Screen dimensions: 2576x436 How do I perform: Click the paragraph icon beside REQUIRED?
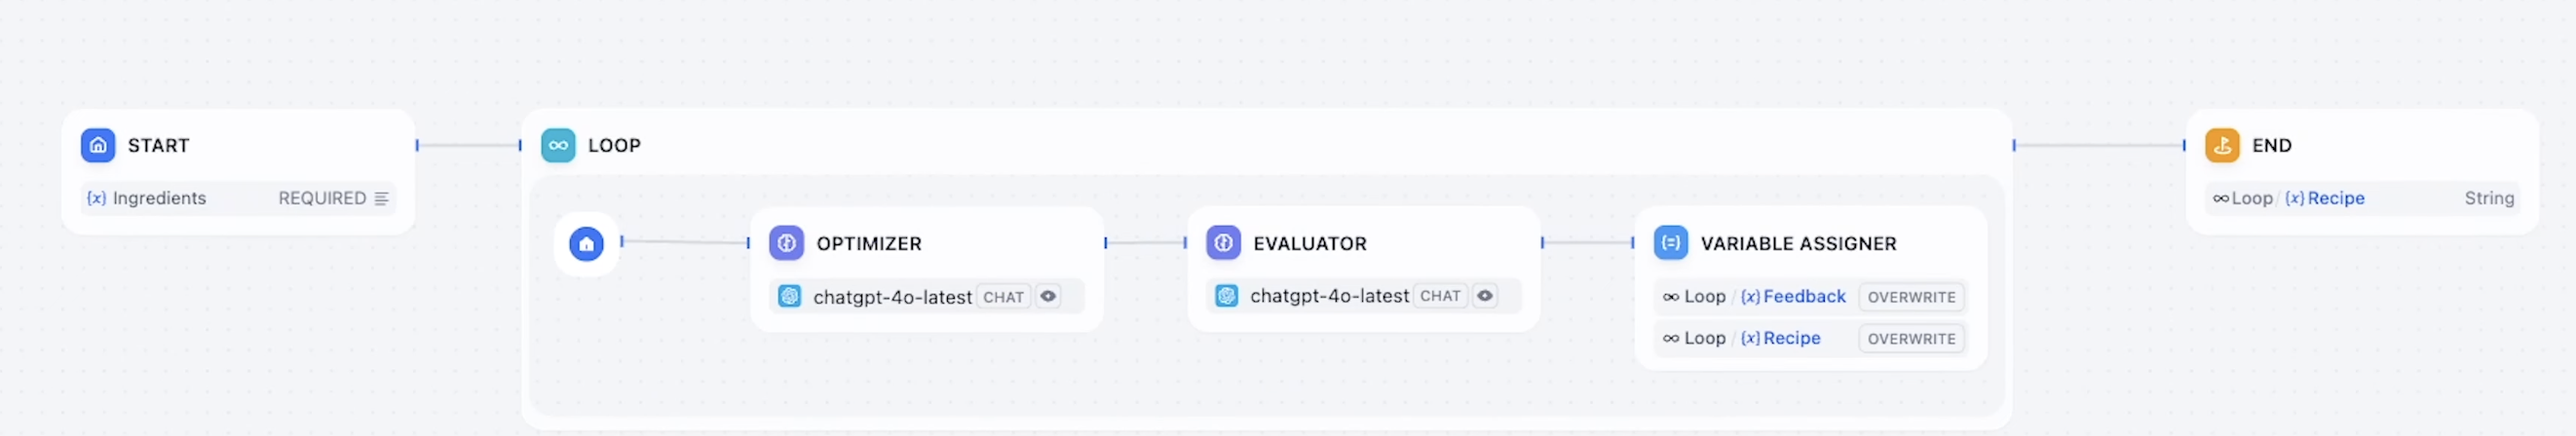pyautogui.click(x=381, y=198)
